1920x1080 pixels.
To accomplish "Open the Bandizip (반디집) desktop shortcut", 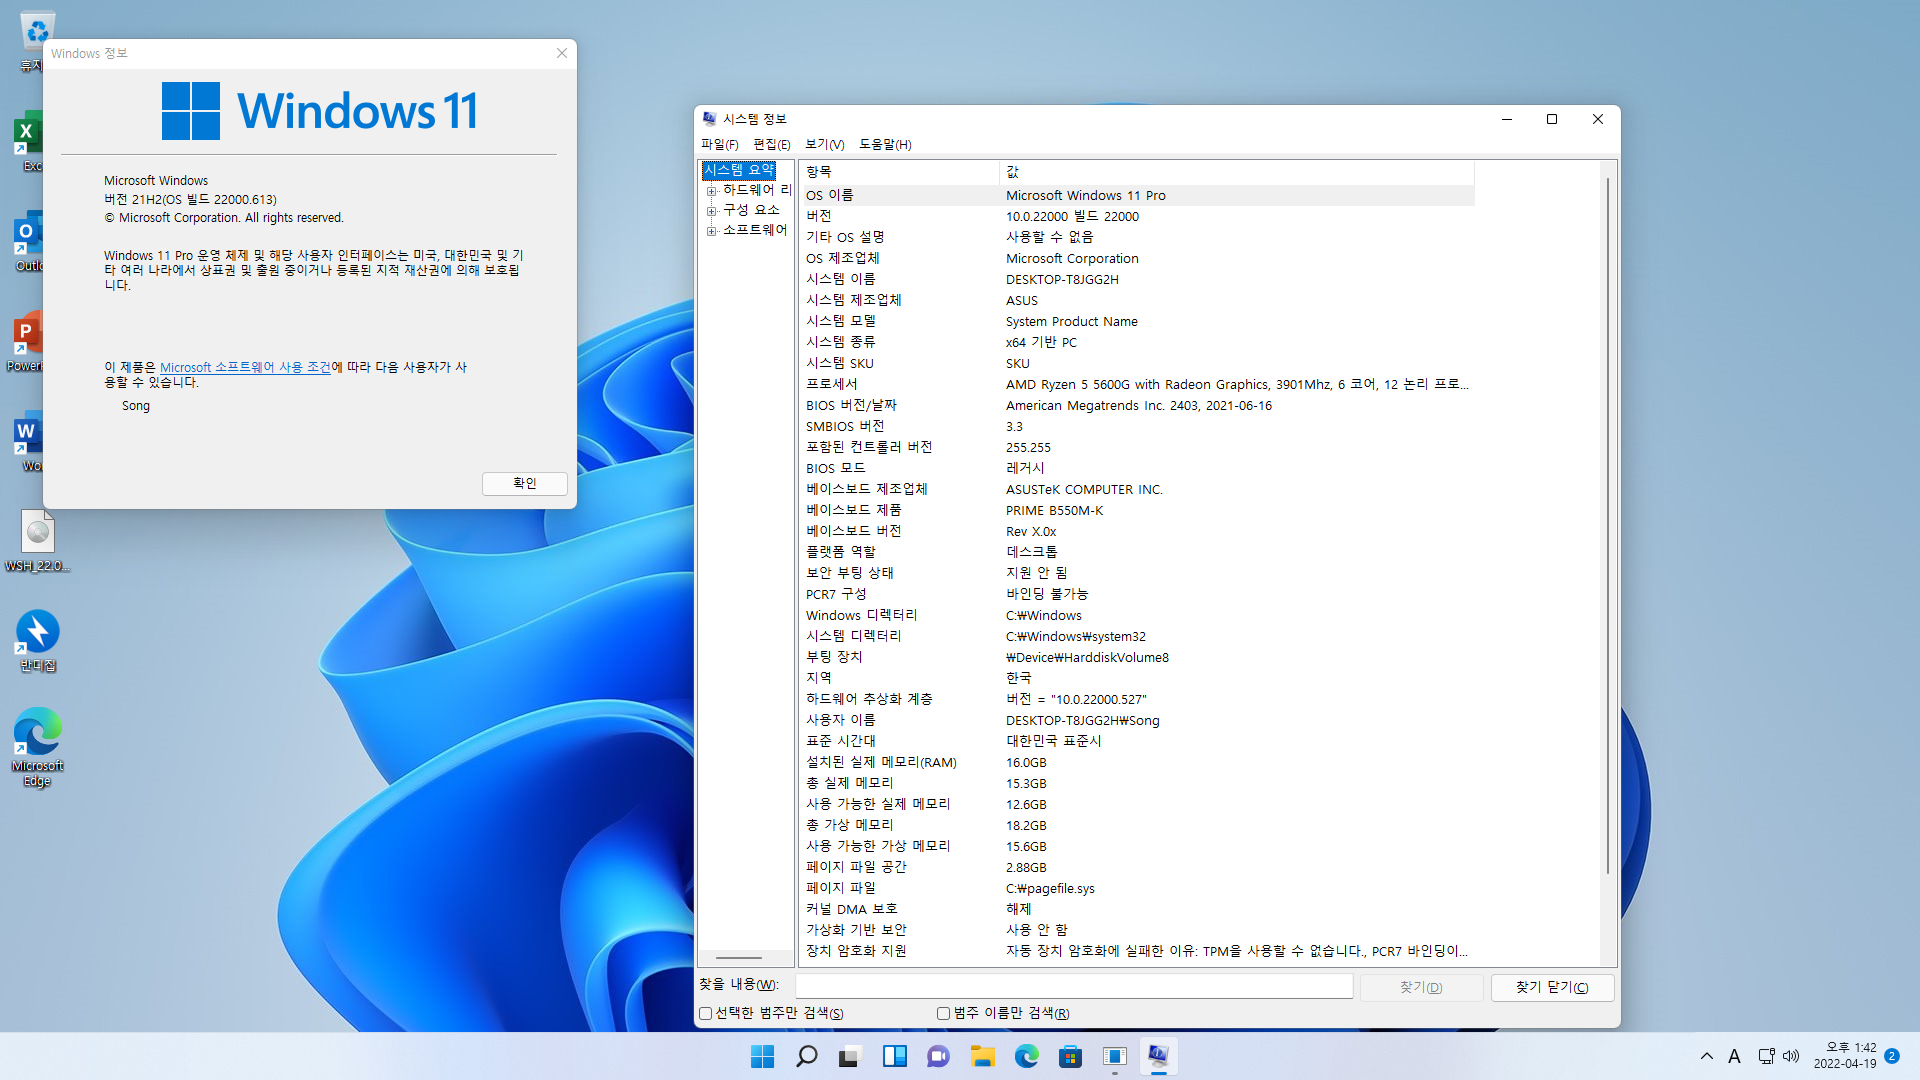I will pyautogui.click(x=38, y=640).
